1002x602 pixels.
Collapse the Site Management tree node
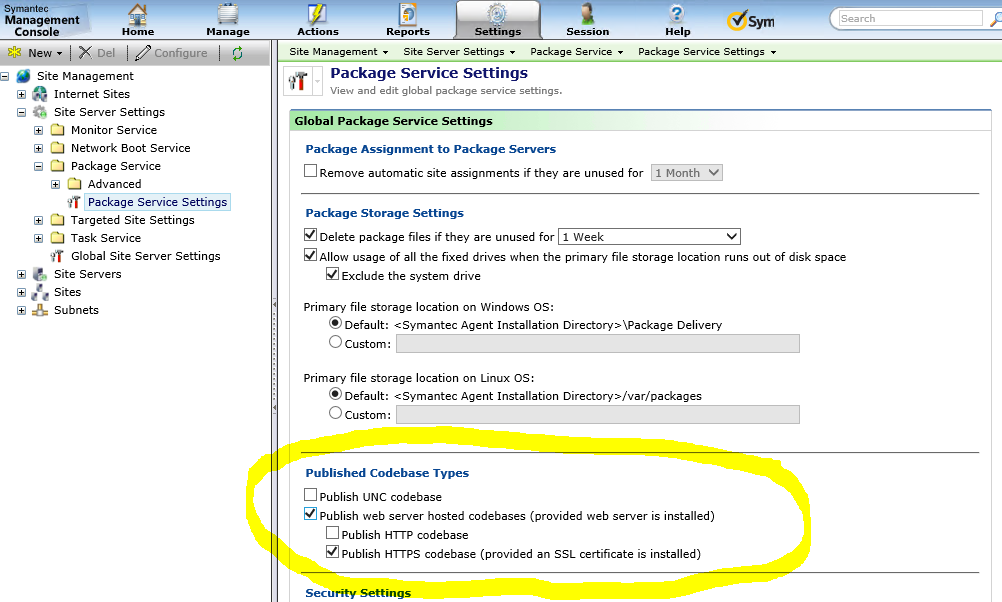(x=5, y=76)
